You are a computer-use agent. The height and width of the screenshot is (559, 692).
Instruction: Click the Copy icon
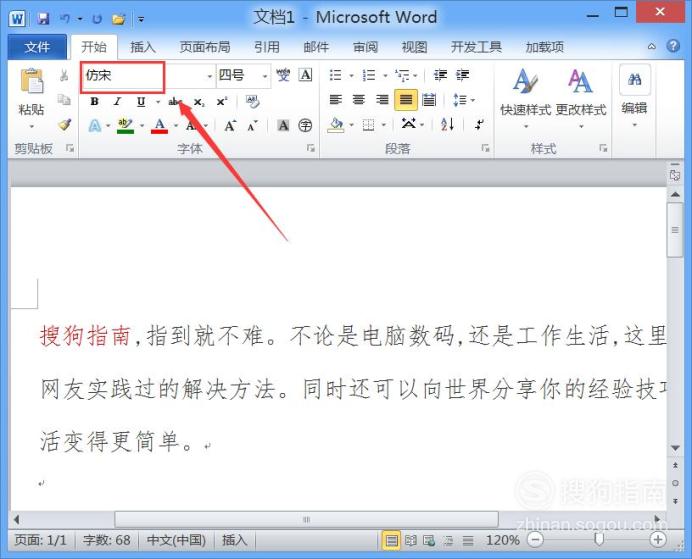(64, 100)
